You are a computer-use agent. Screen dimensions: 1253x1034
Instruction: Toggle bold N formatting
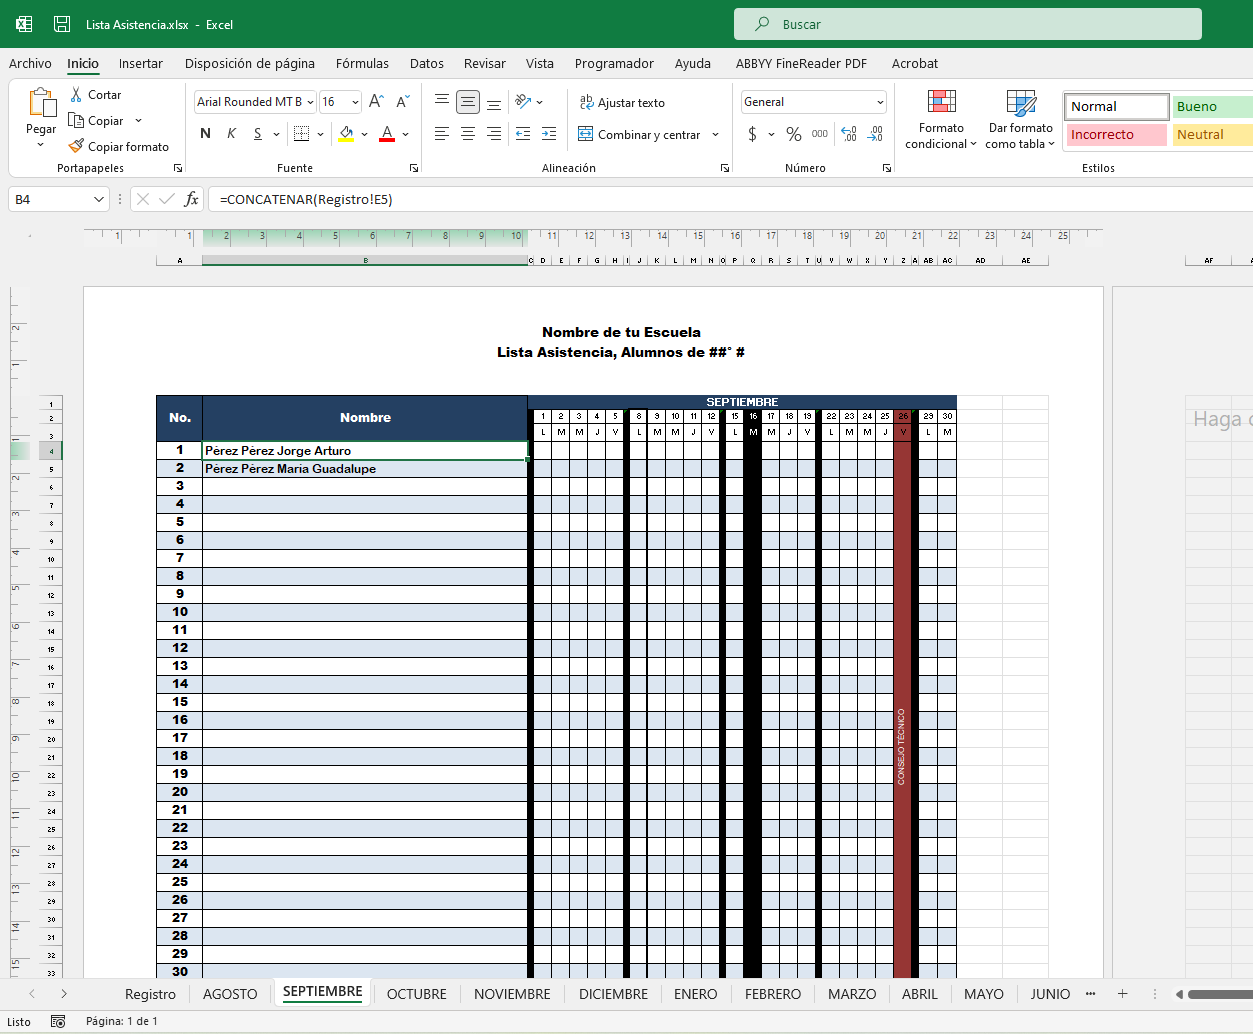(x=206, y=134)
